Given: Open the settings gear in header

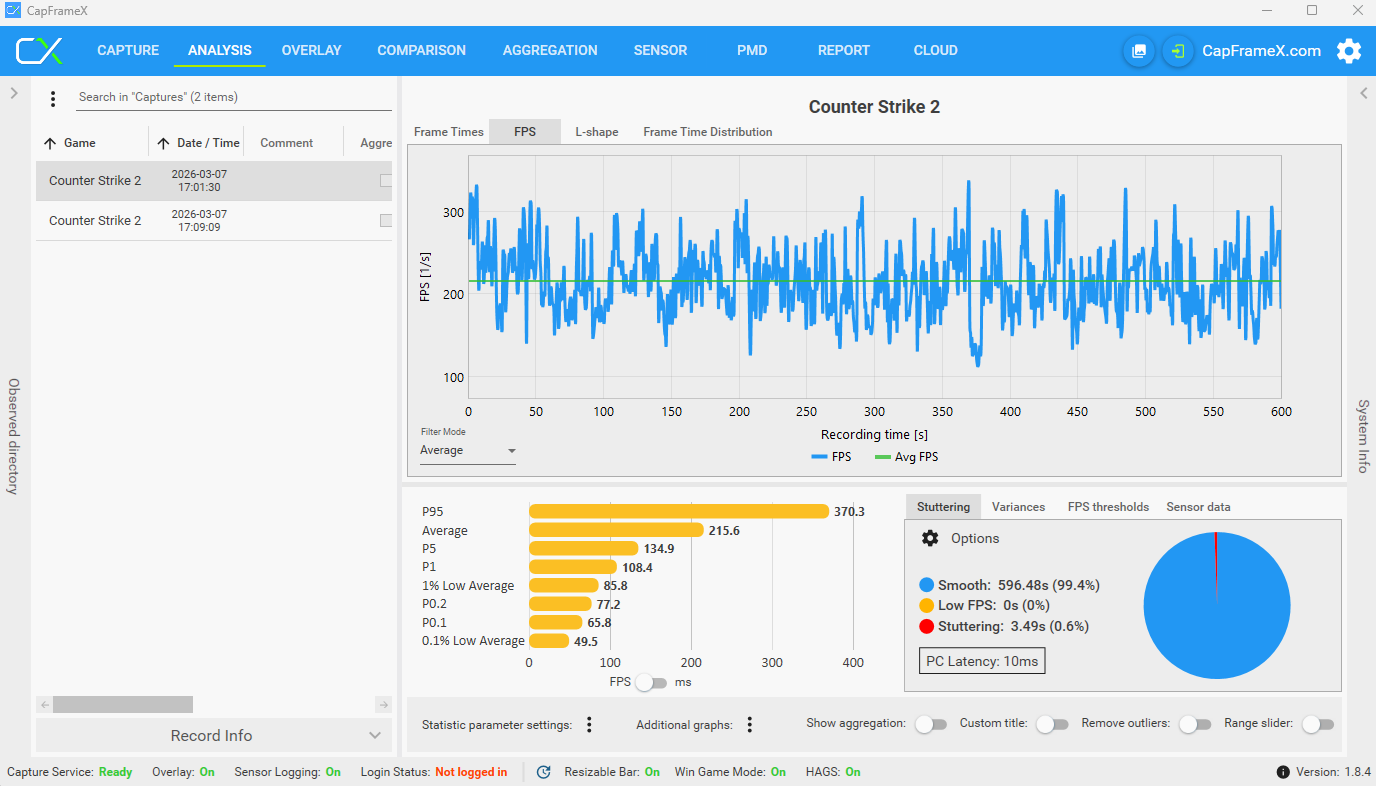Looking at the screenshot, I should (1349, 51).
